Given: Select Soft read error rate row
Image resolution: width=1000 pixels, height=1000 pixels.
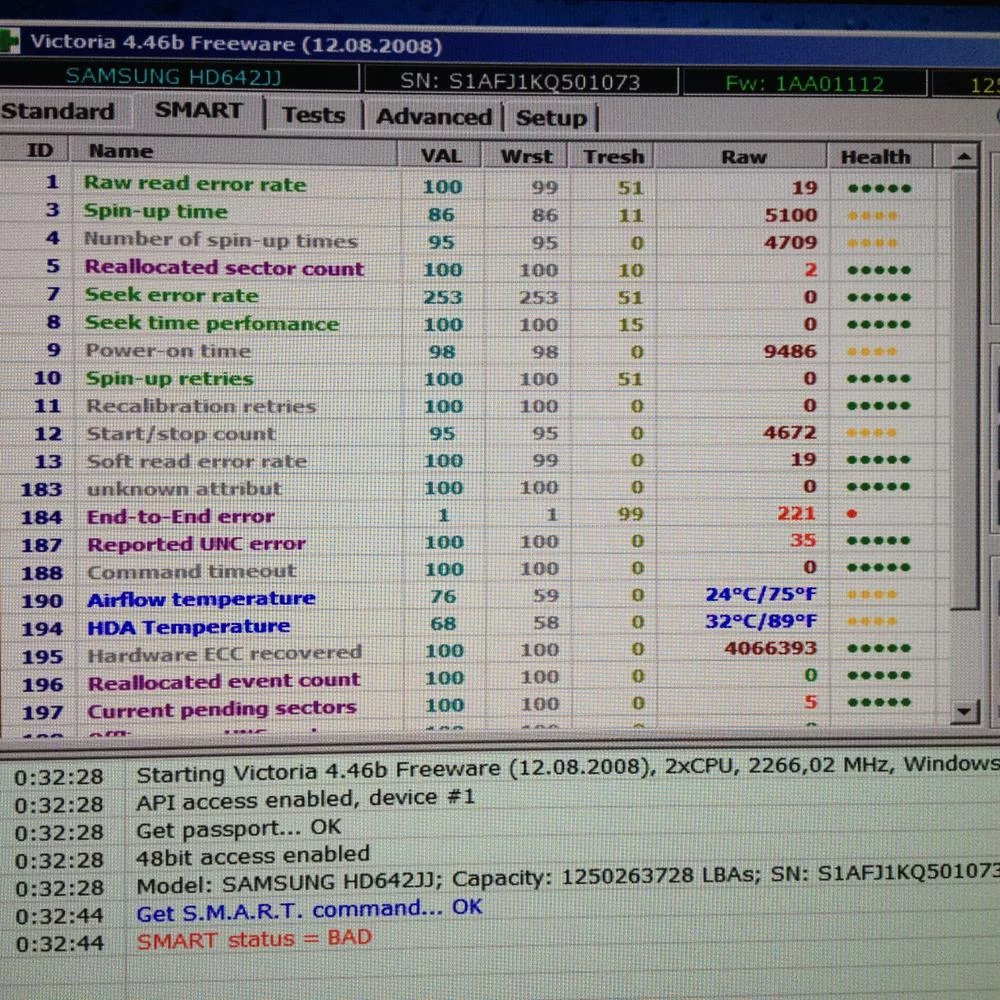Looking at the screenshot, I should tap(475, 460).
